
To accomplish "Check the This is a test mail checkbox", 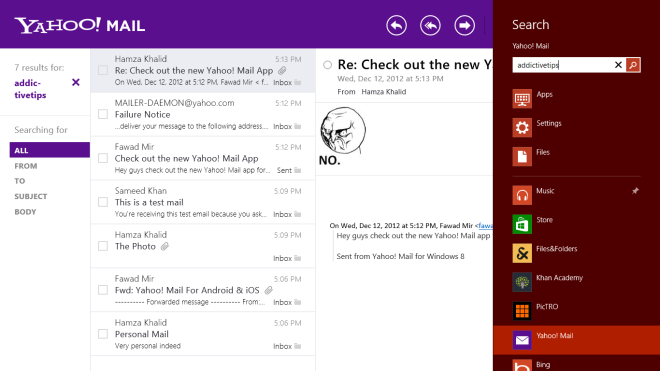I will click(x=103, y=202).
